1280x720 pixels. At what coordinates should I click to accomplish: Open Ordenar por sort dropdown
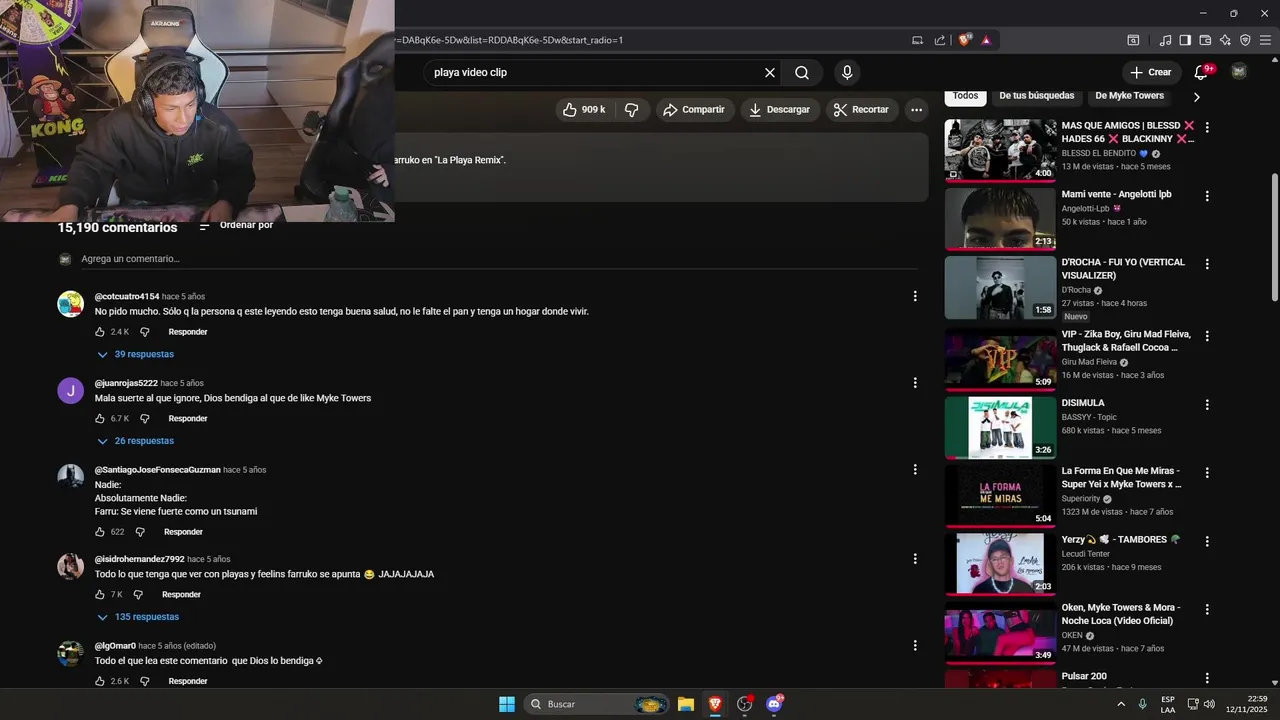[x=236, y=226]
